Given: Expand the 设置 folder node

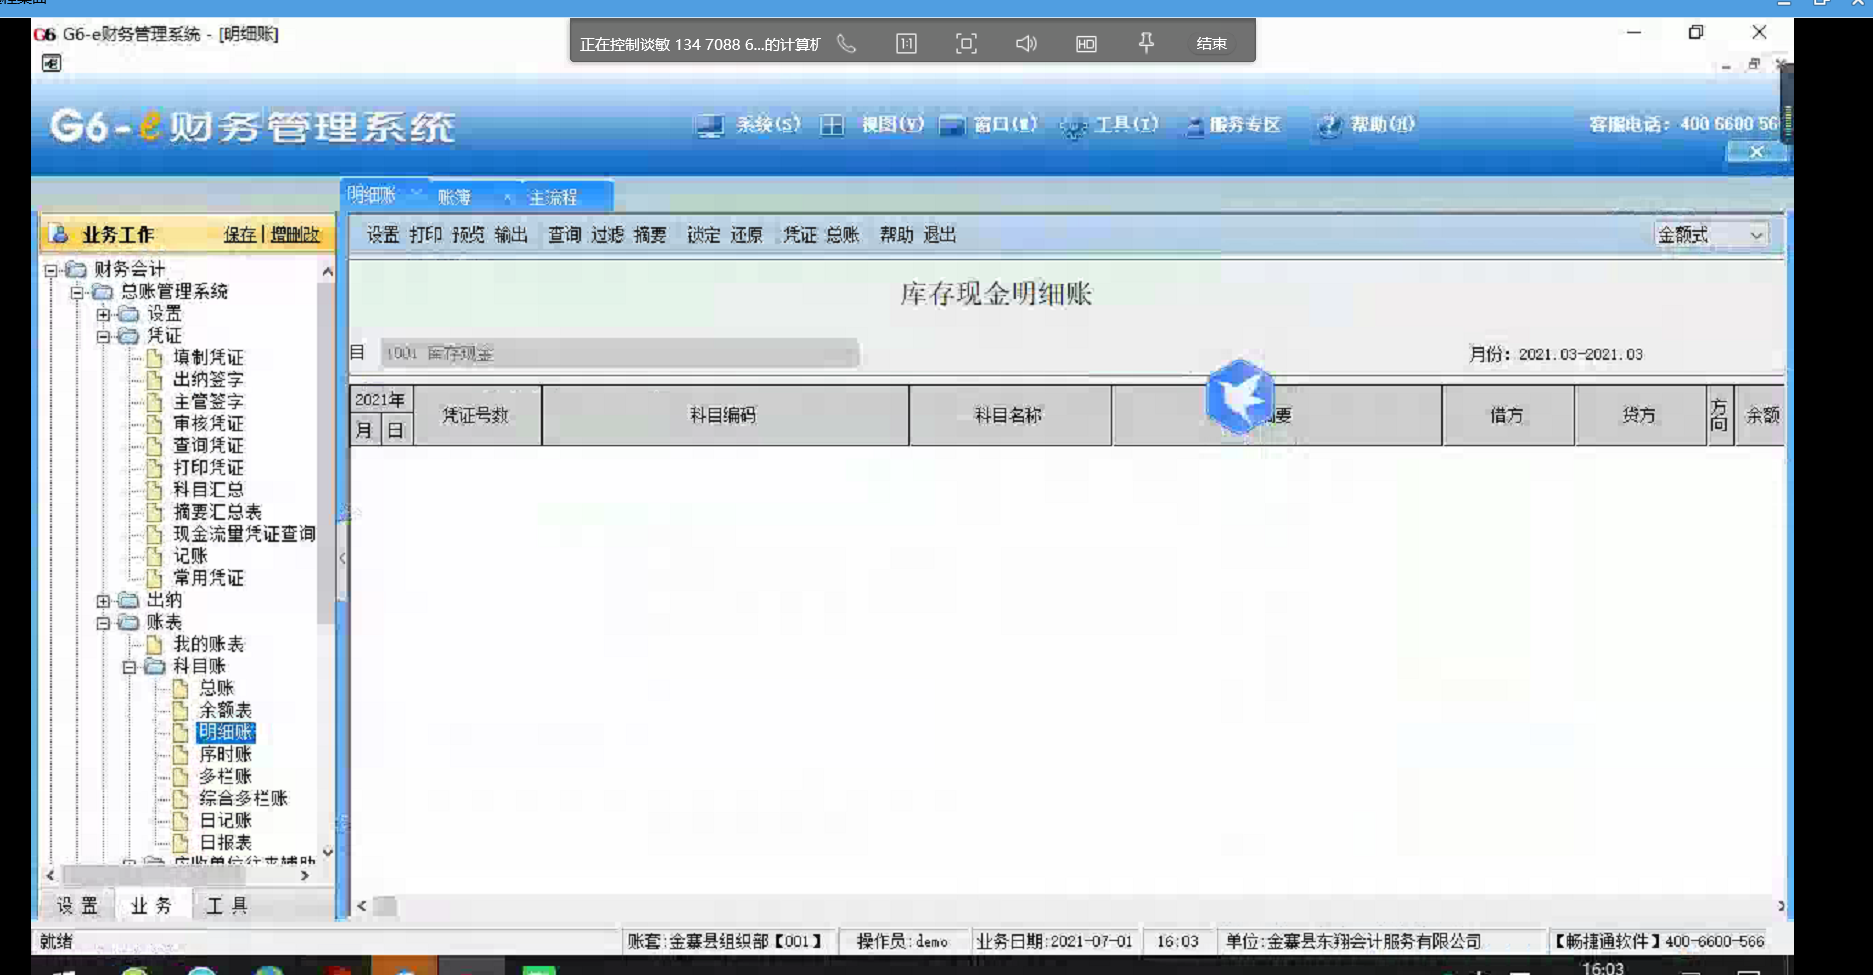Looking at the screenshot, I should coord(103,314).
